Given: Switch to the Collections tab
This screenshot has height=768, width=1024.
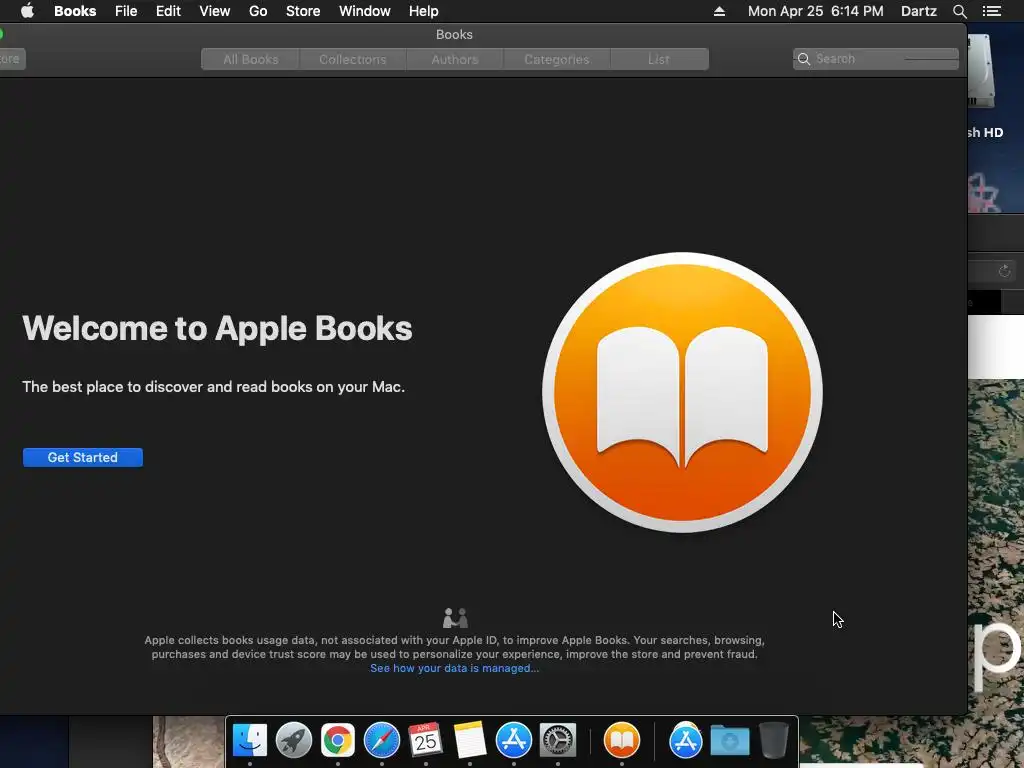Looking at the screenshot, I should 353,59.
